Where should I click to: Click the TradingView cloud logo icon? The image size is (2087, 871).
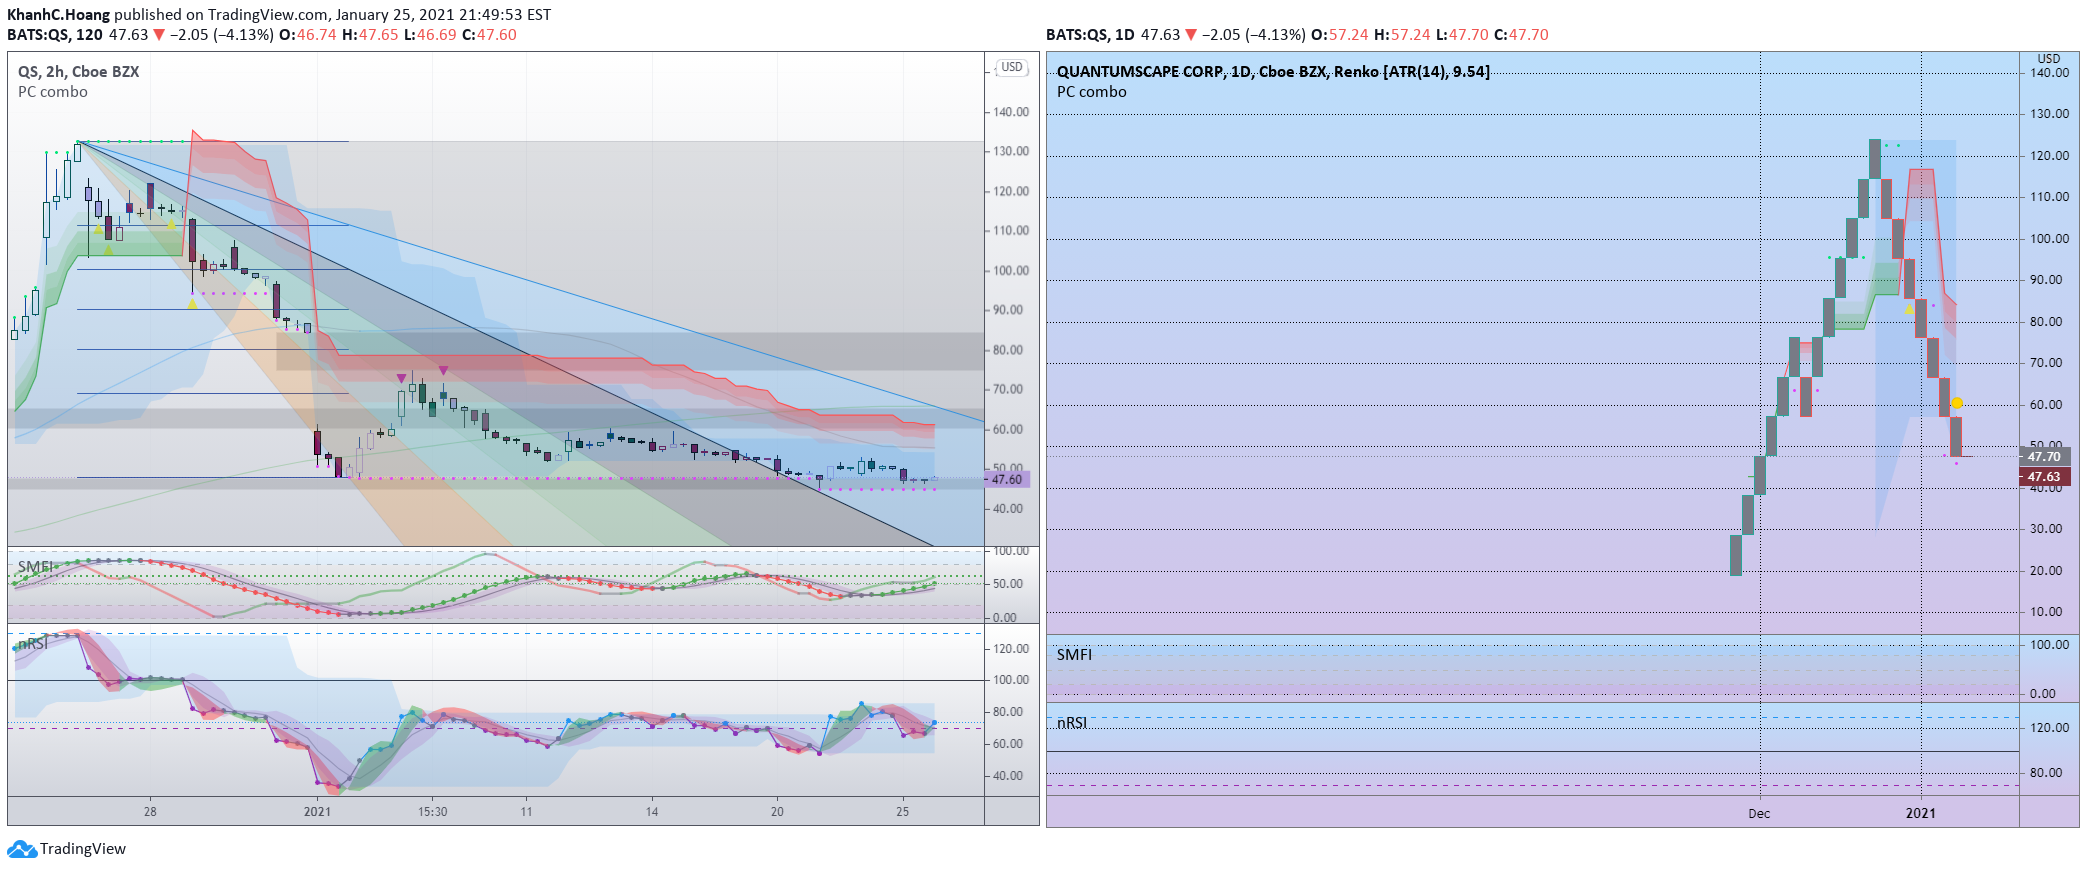tap(22, 849)
